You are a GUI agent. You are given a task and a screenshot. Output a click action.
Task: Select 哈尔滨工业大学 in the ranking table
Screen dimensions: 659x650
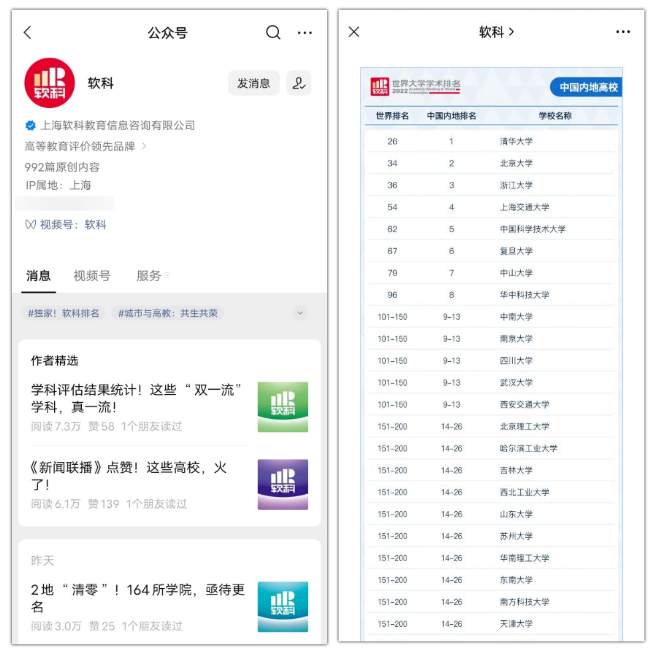[x=529, y=448]
